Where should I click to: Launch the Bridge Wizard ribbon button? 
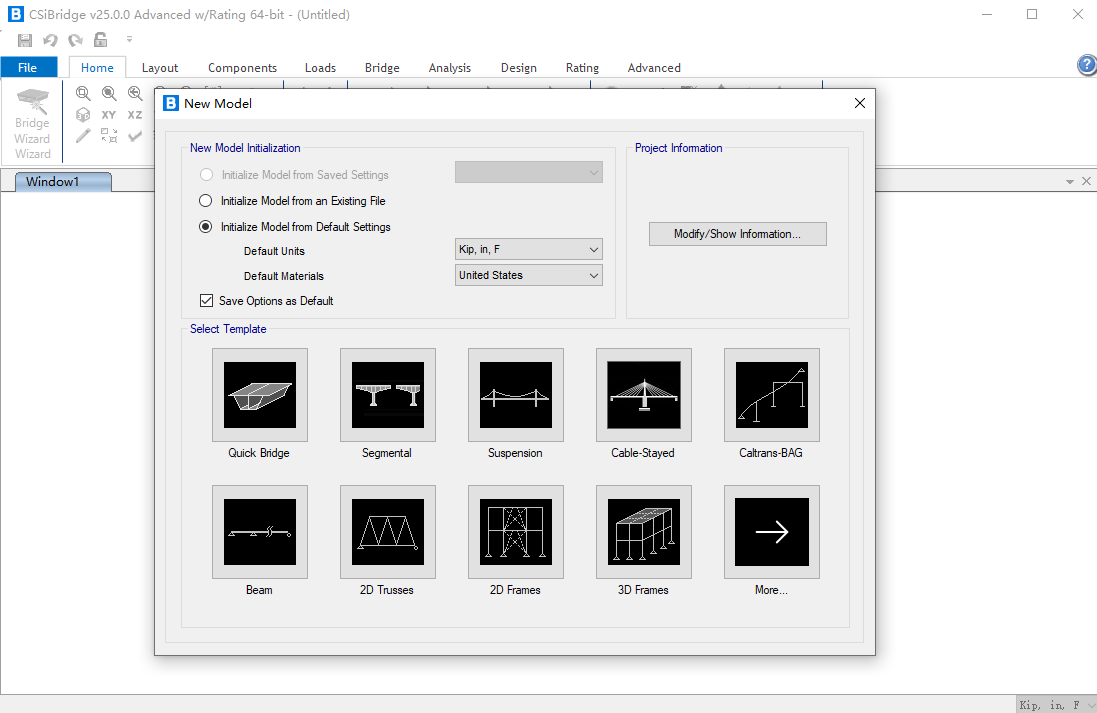pos(32,122)
